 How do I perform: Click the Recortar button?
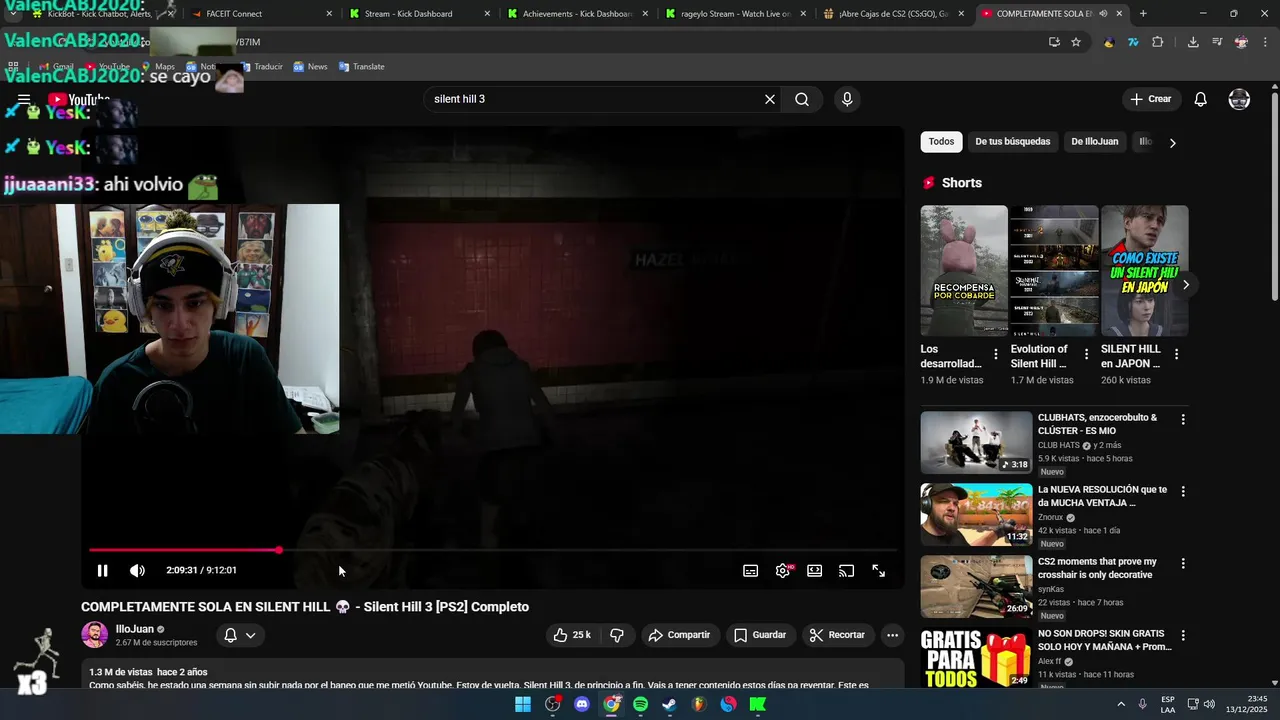pyautogui.click(x=837, y=635)
